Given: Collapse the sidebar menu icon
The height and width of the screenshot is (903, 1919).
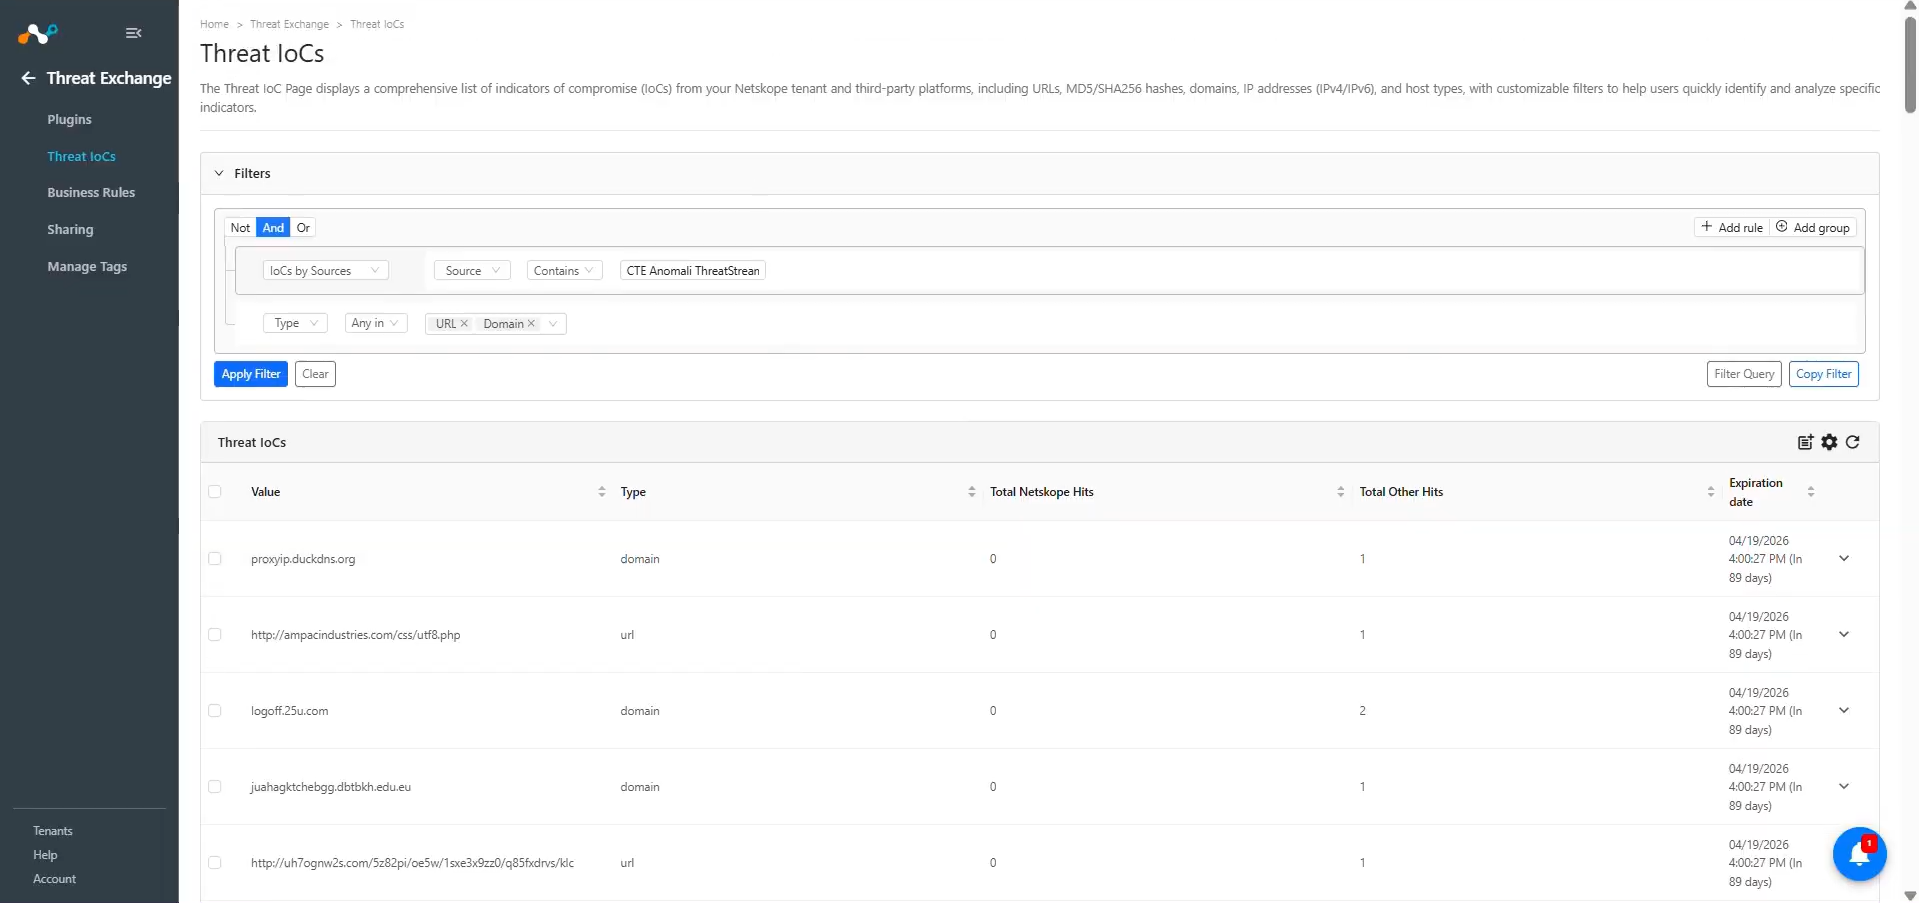Looking at the screenshot, I should 133,33.
